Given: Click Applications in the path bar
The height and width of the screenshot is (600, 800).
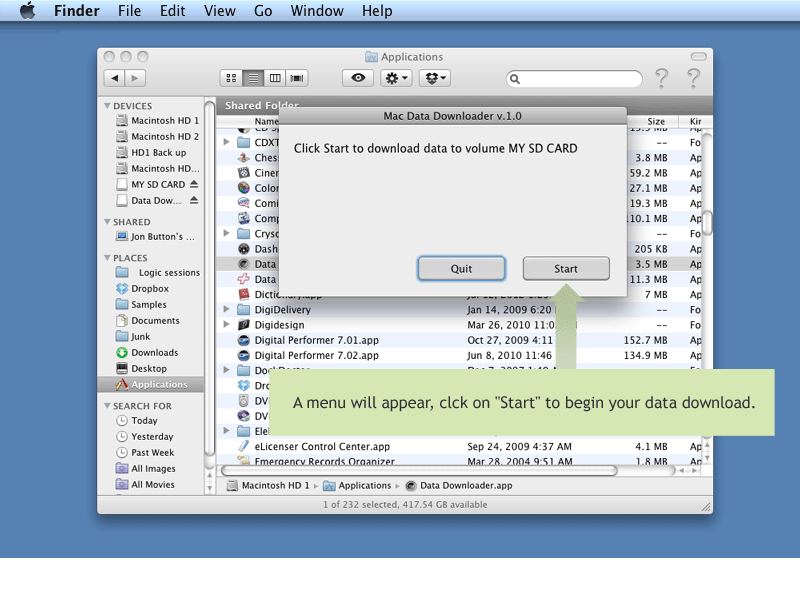Looking at the screenshot, I should click(357, 485).
